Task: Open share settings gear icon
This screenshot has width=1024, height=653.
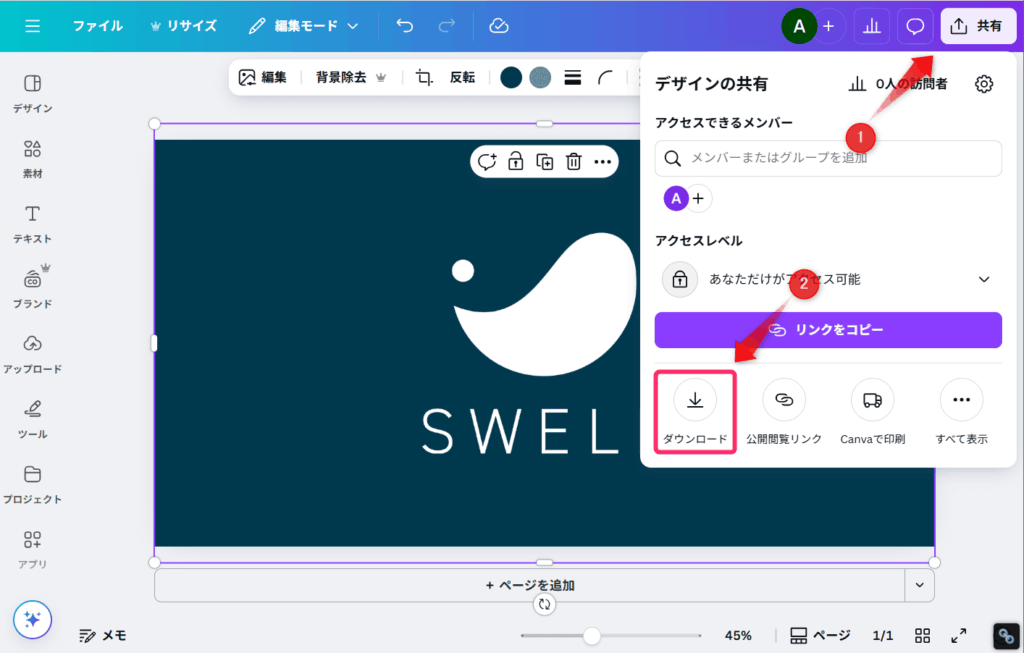Action: pos(984,84)
